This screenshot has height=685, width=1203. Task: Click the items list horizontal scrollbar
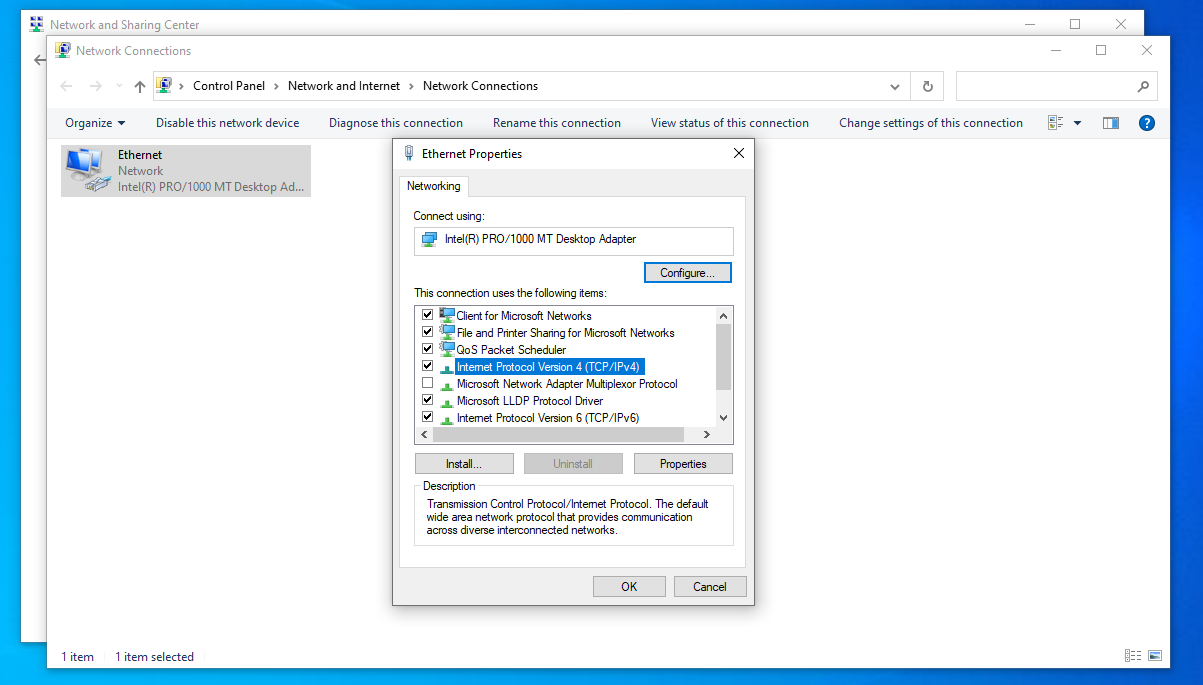tap(558, 435)
